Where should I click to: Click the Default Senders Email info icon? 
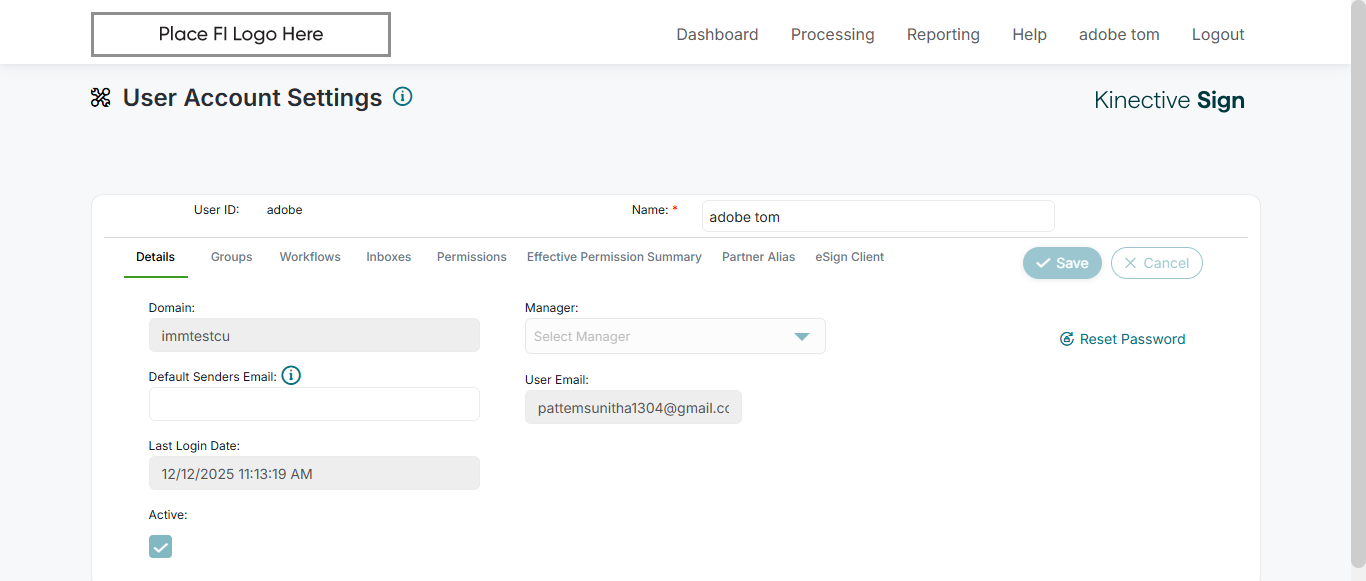click(291, 376)
